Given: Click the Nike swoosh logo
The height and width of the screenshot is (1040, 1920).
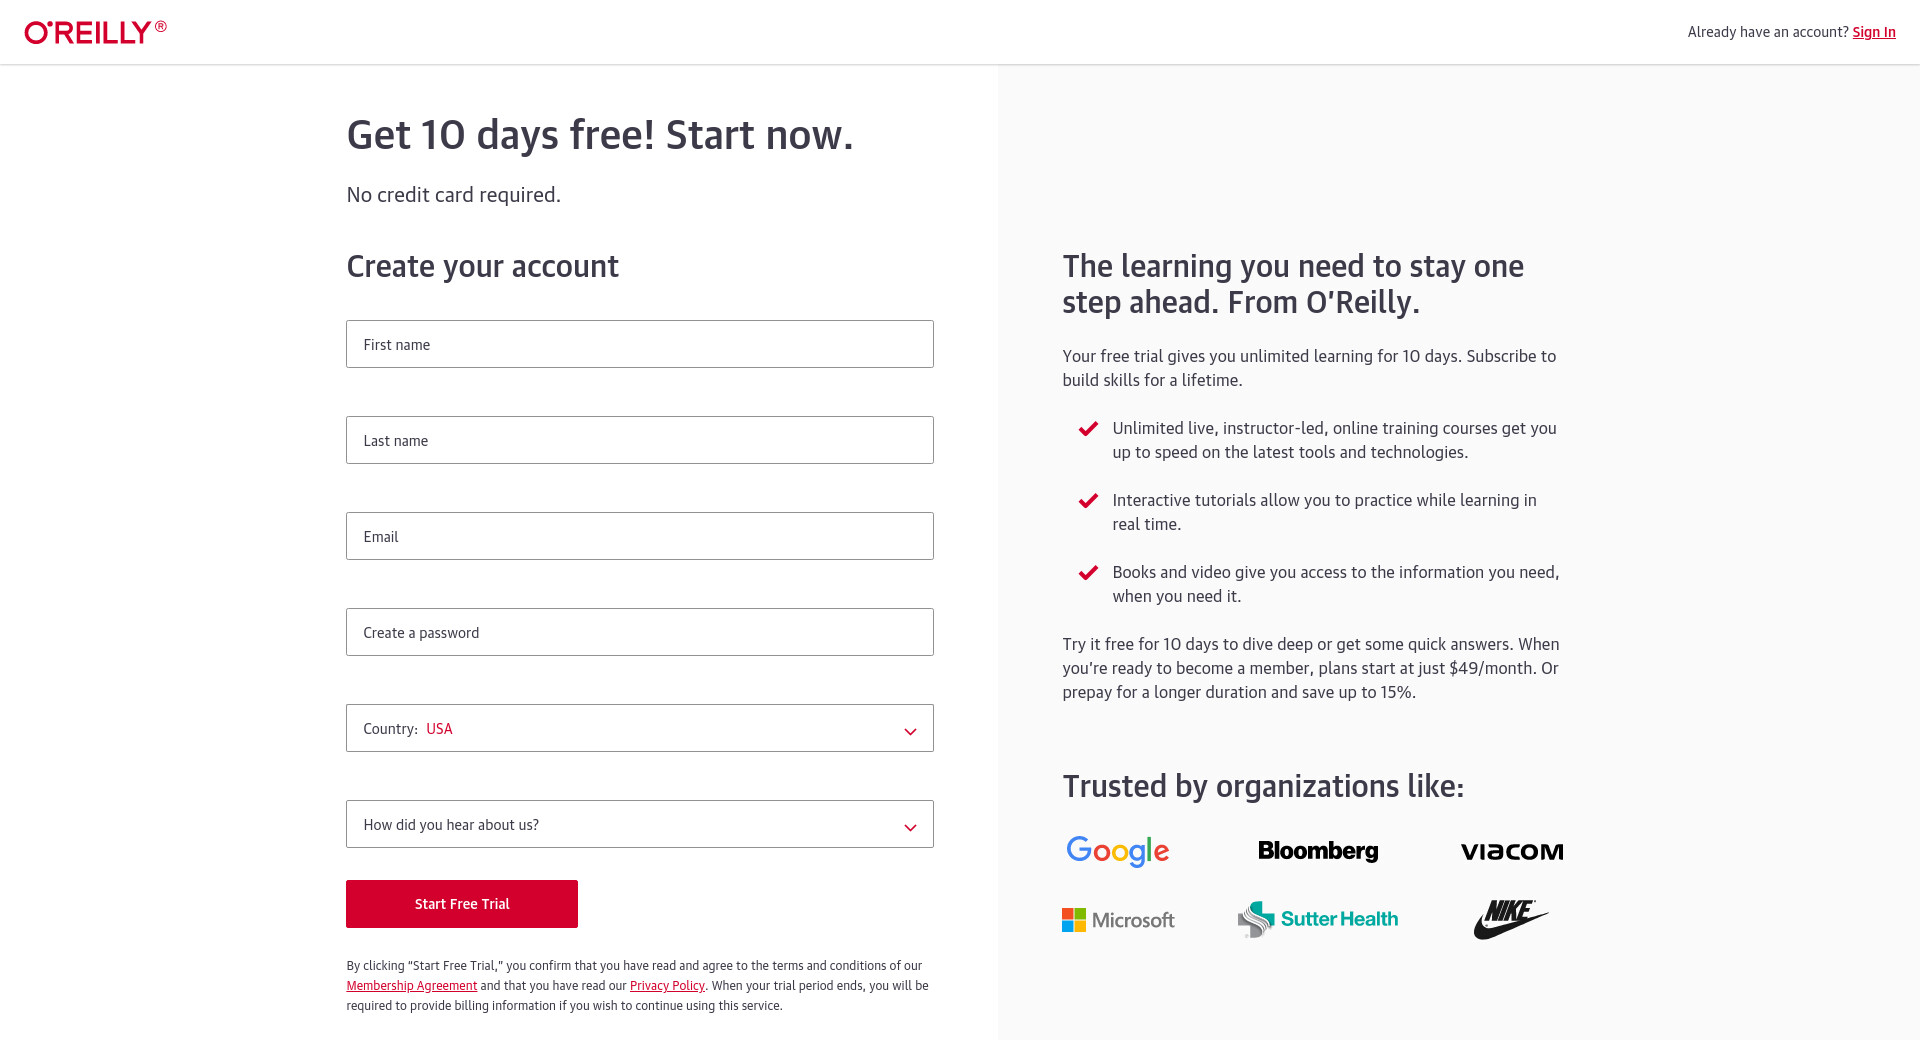Looking at the screenshot, I should coord(1510,919).
